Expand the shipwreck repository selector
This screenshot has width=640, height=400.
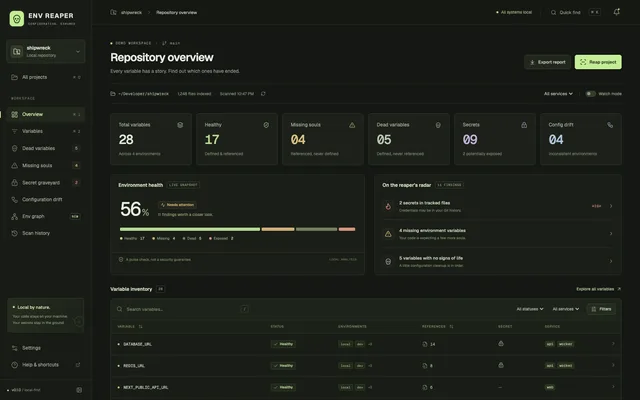tap(45, 51)
